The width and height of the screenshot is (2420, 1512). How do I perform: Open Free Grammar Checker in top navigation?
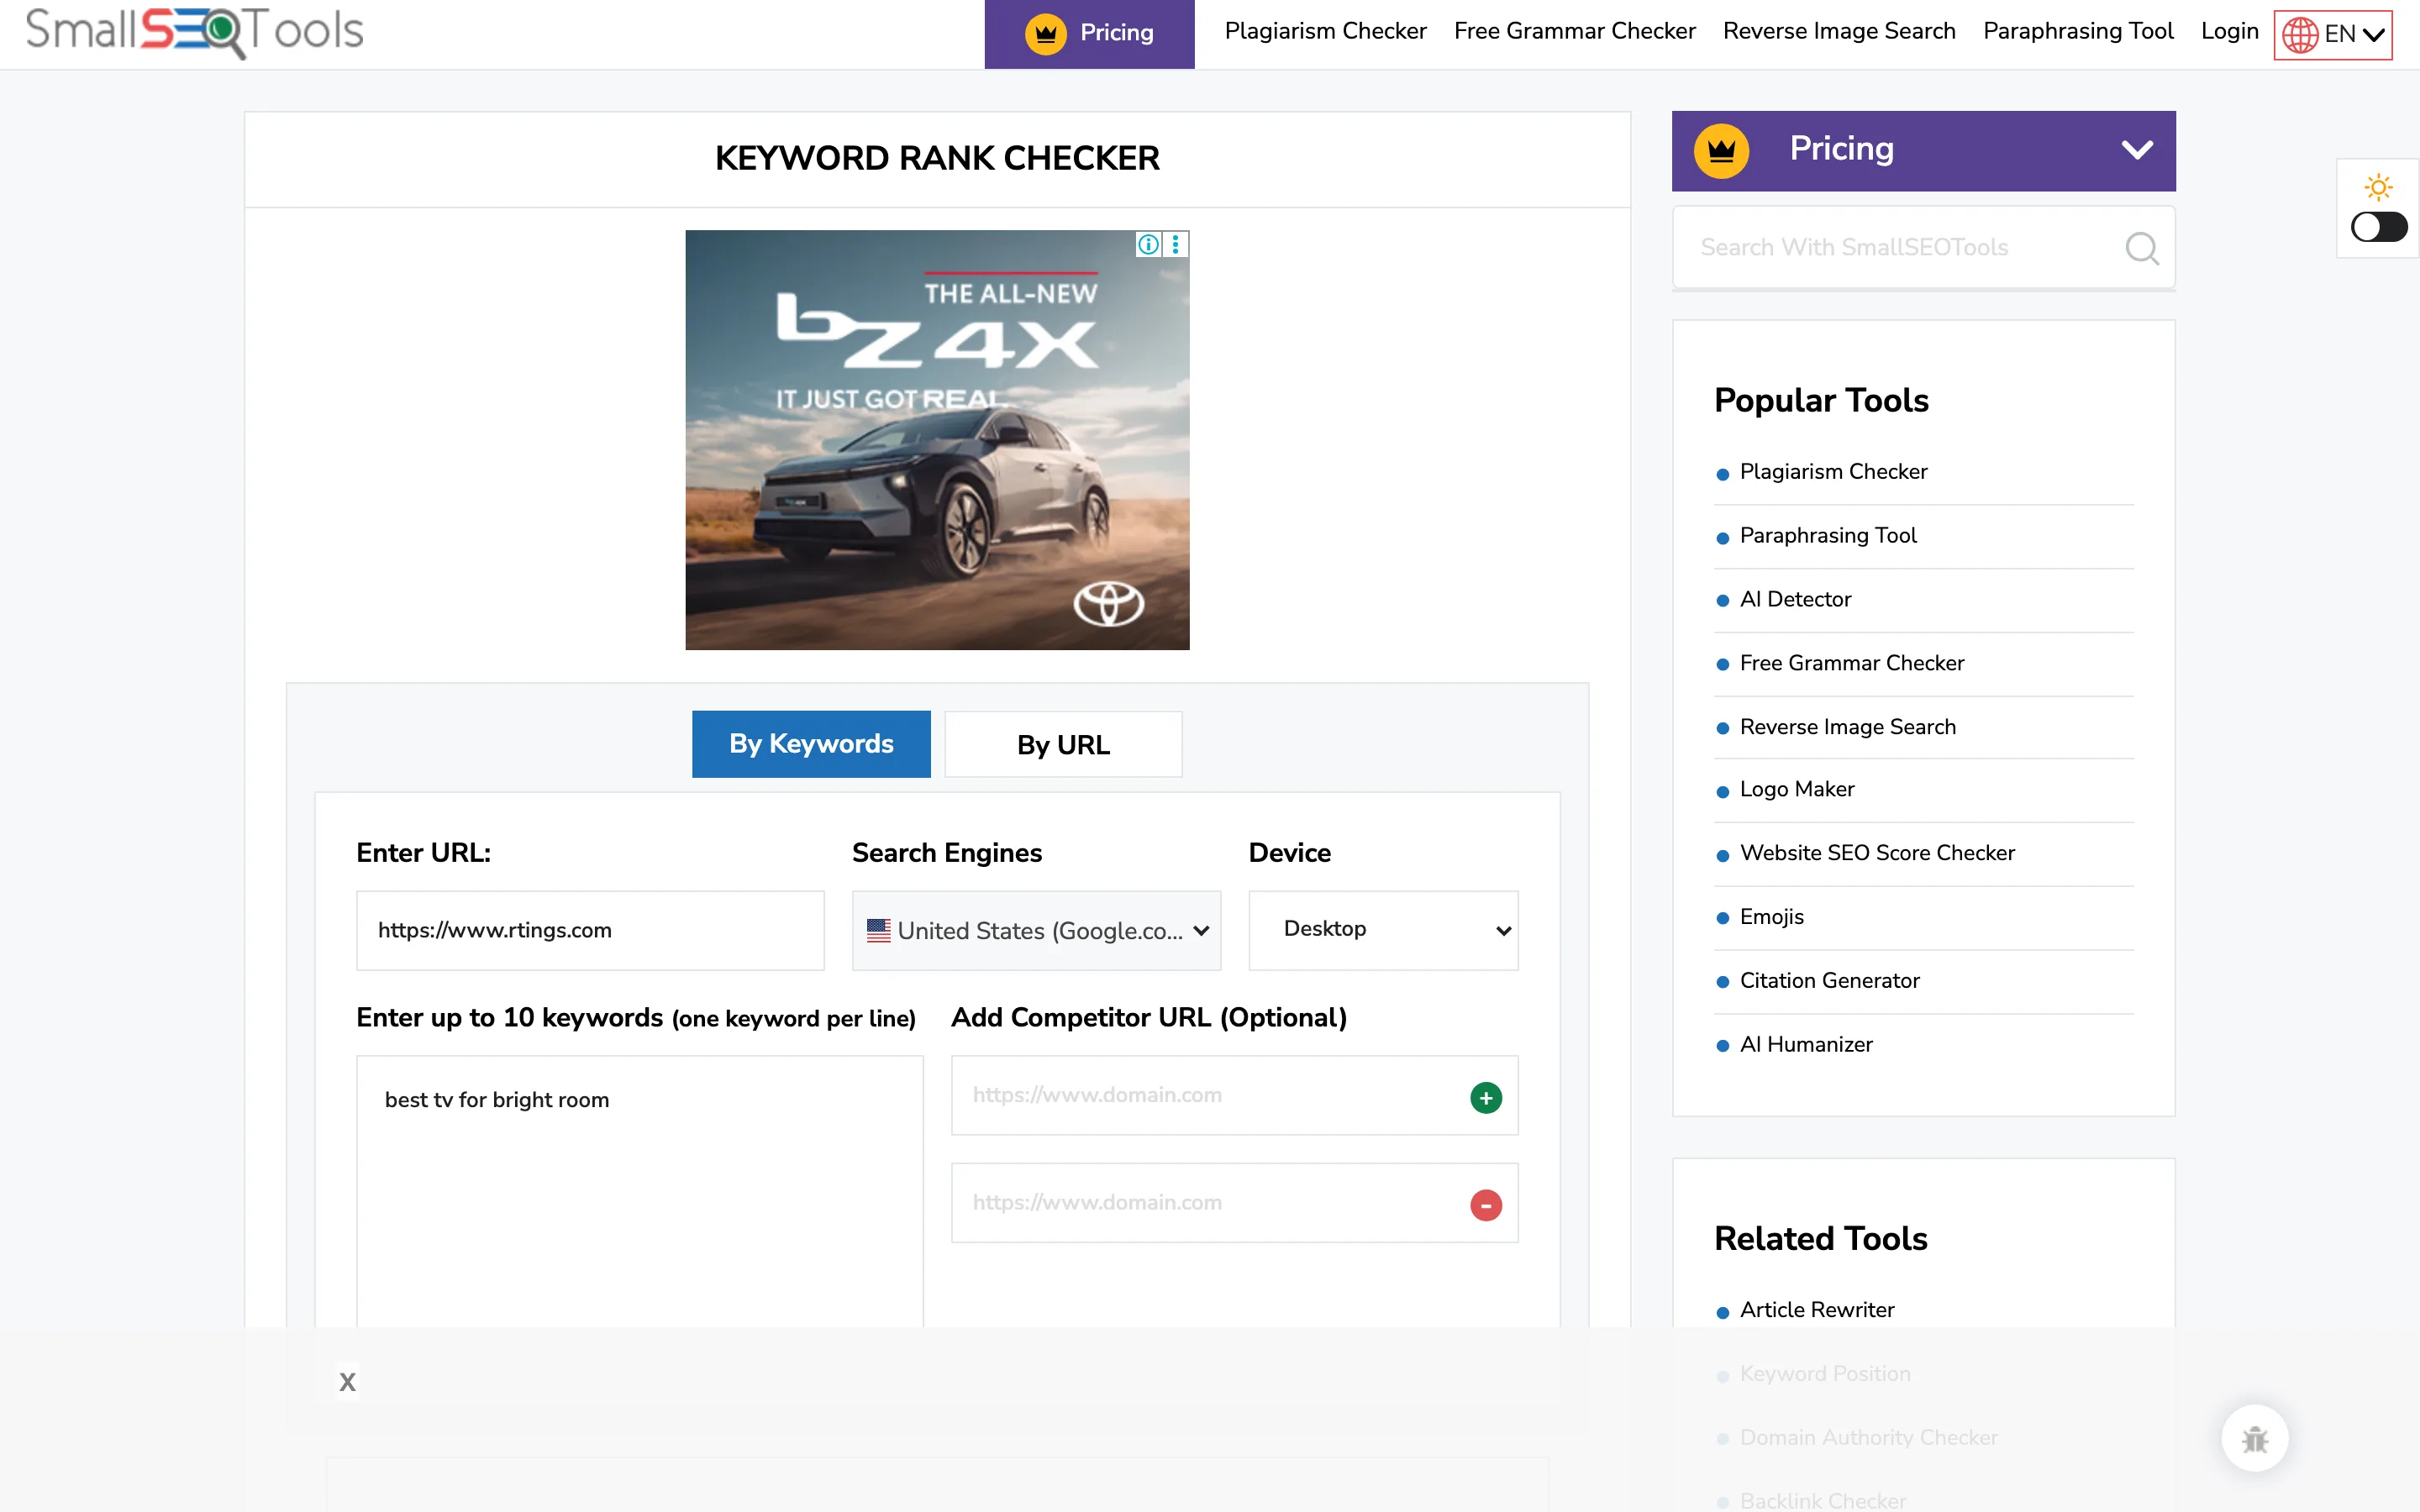coord(1574,32)
